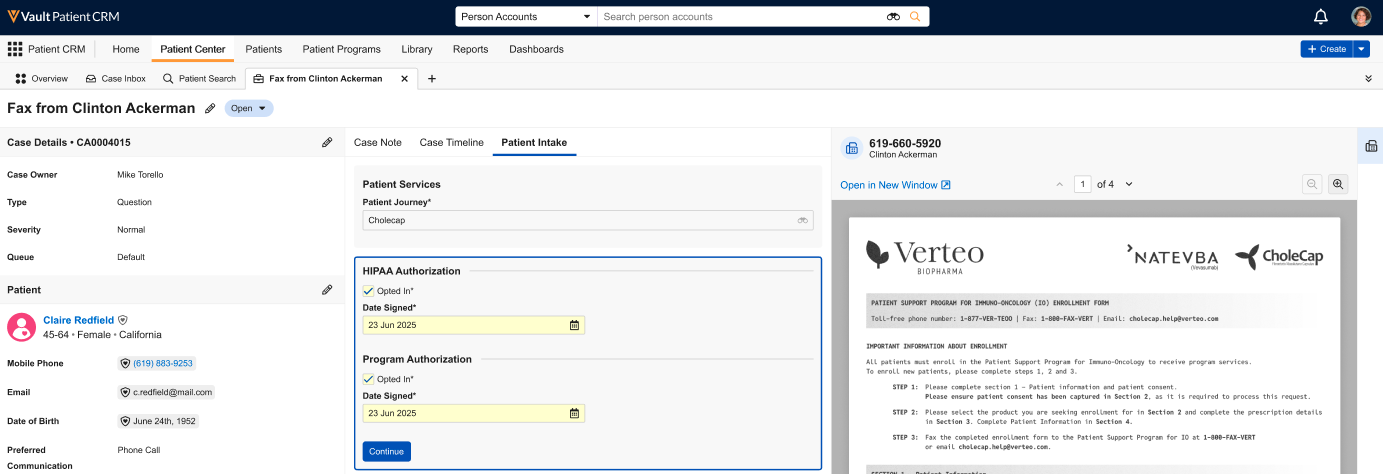Toggle HIPAA Authorization Opted In checkbox

tap(369, 291)
